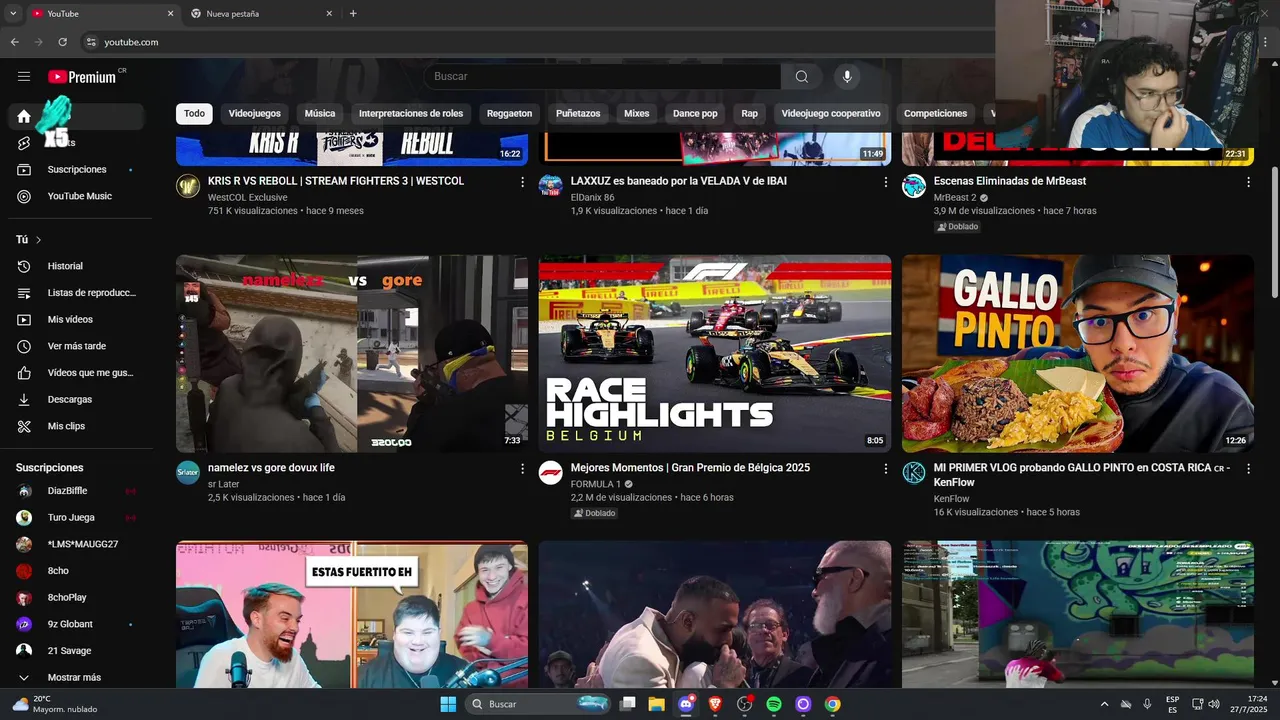Click the YouTube Premium logo

click(x=82, y=77)
